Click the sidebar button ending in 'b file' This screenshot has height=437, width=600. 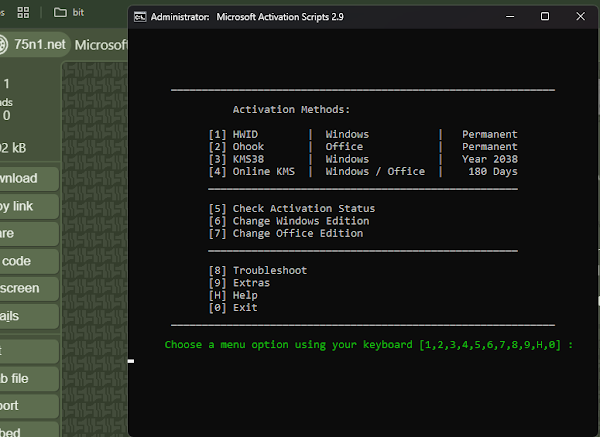click(x=29, y=378)
